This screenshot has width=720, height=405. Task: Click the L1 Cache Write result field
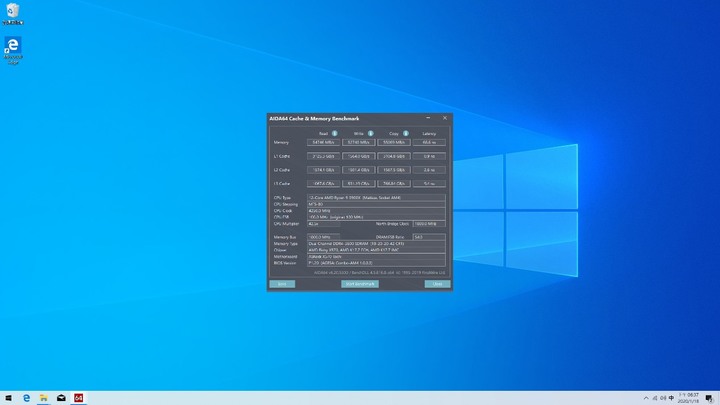pos(359,156)
